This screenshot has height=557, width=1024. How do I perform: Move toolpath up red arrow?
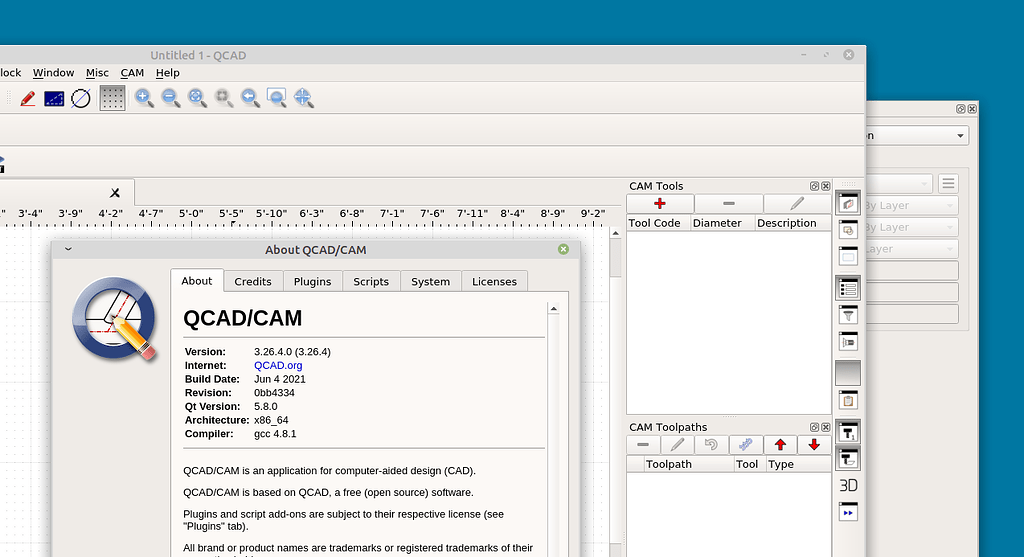780,445
